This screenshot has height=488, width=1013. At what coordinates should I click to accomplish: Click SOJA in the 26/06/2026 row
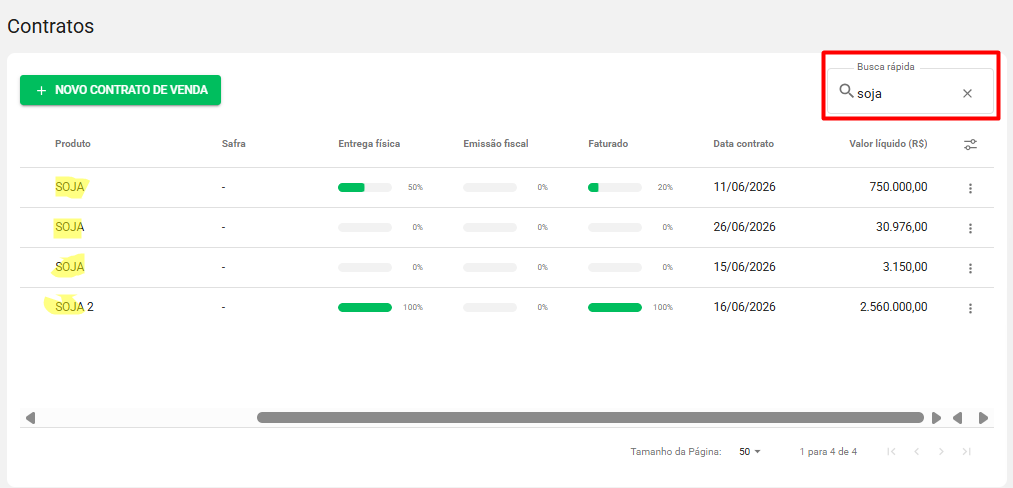coord(70,227)
